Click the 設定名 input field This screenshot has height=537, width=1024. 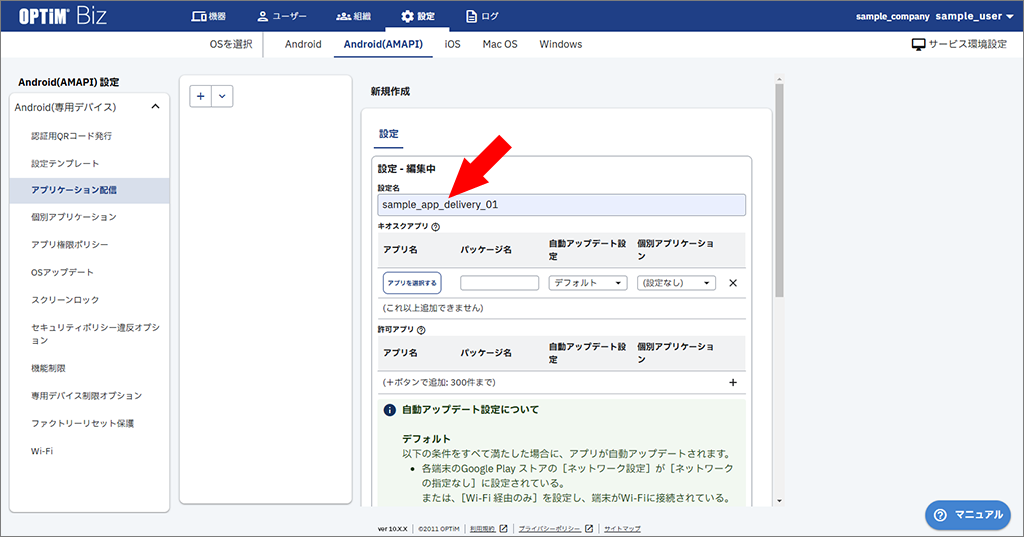coord(561,204)
